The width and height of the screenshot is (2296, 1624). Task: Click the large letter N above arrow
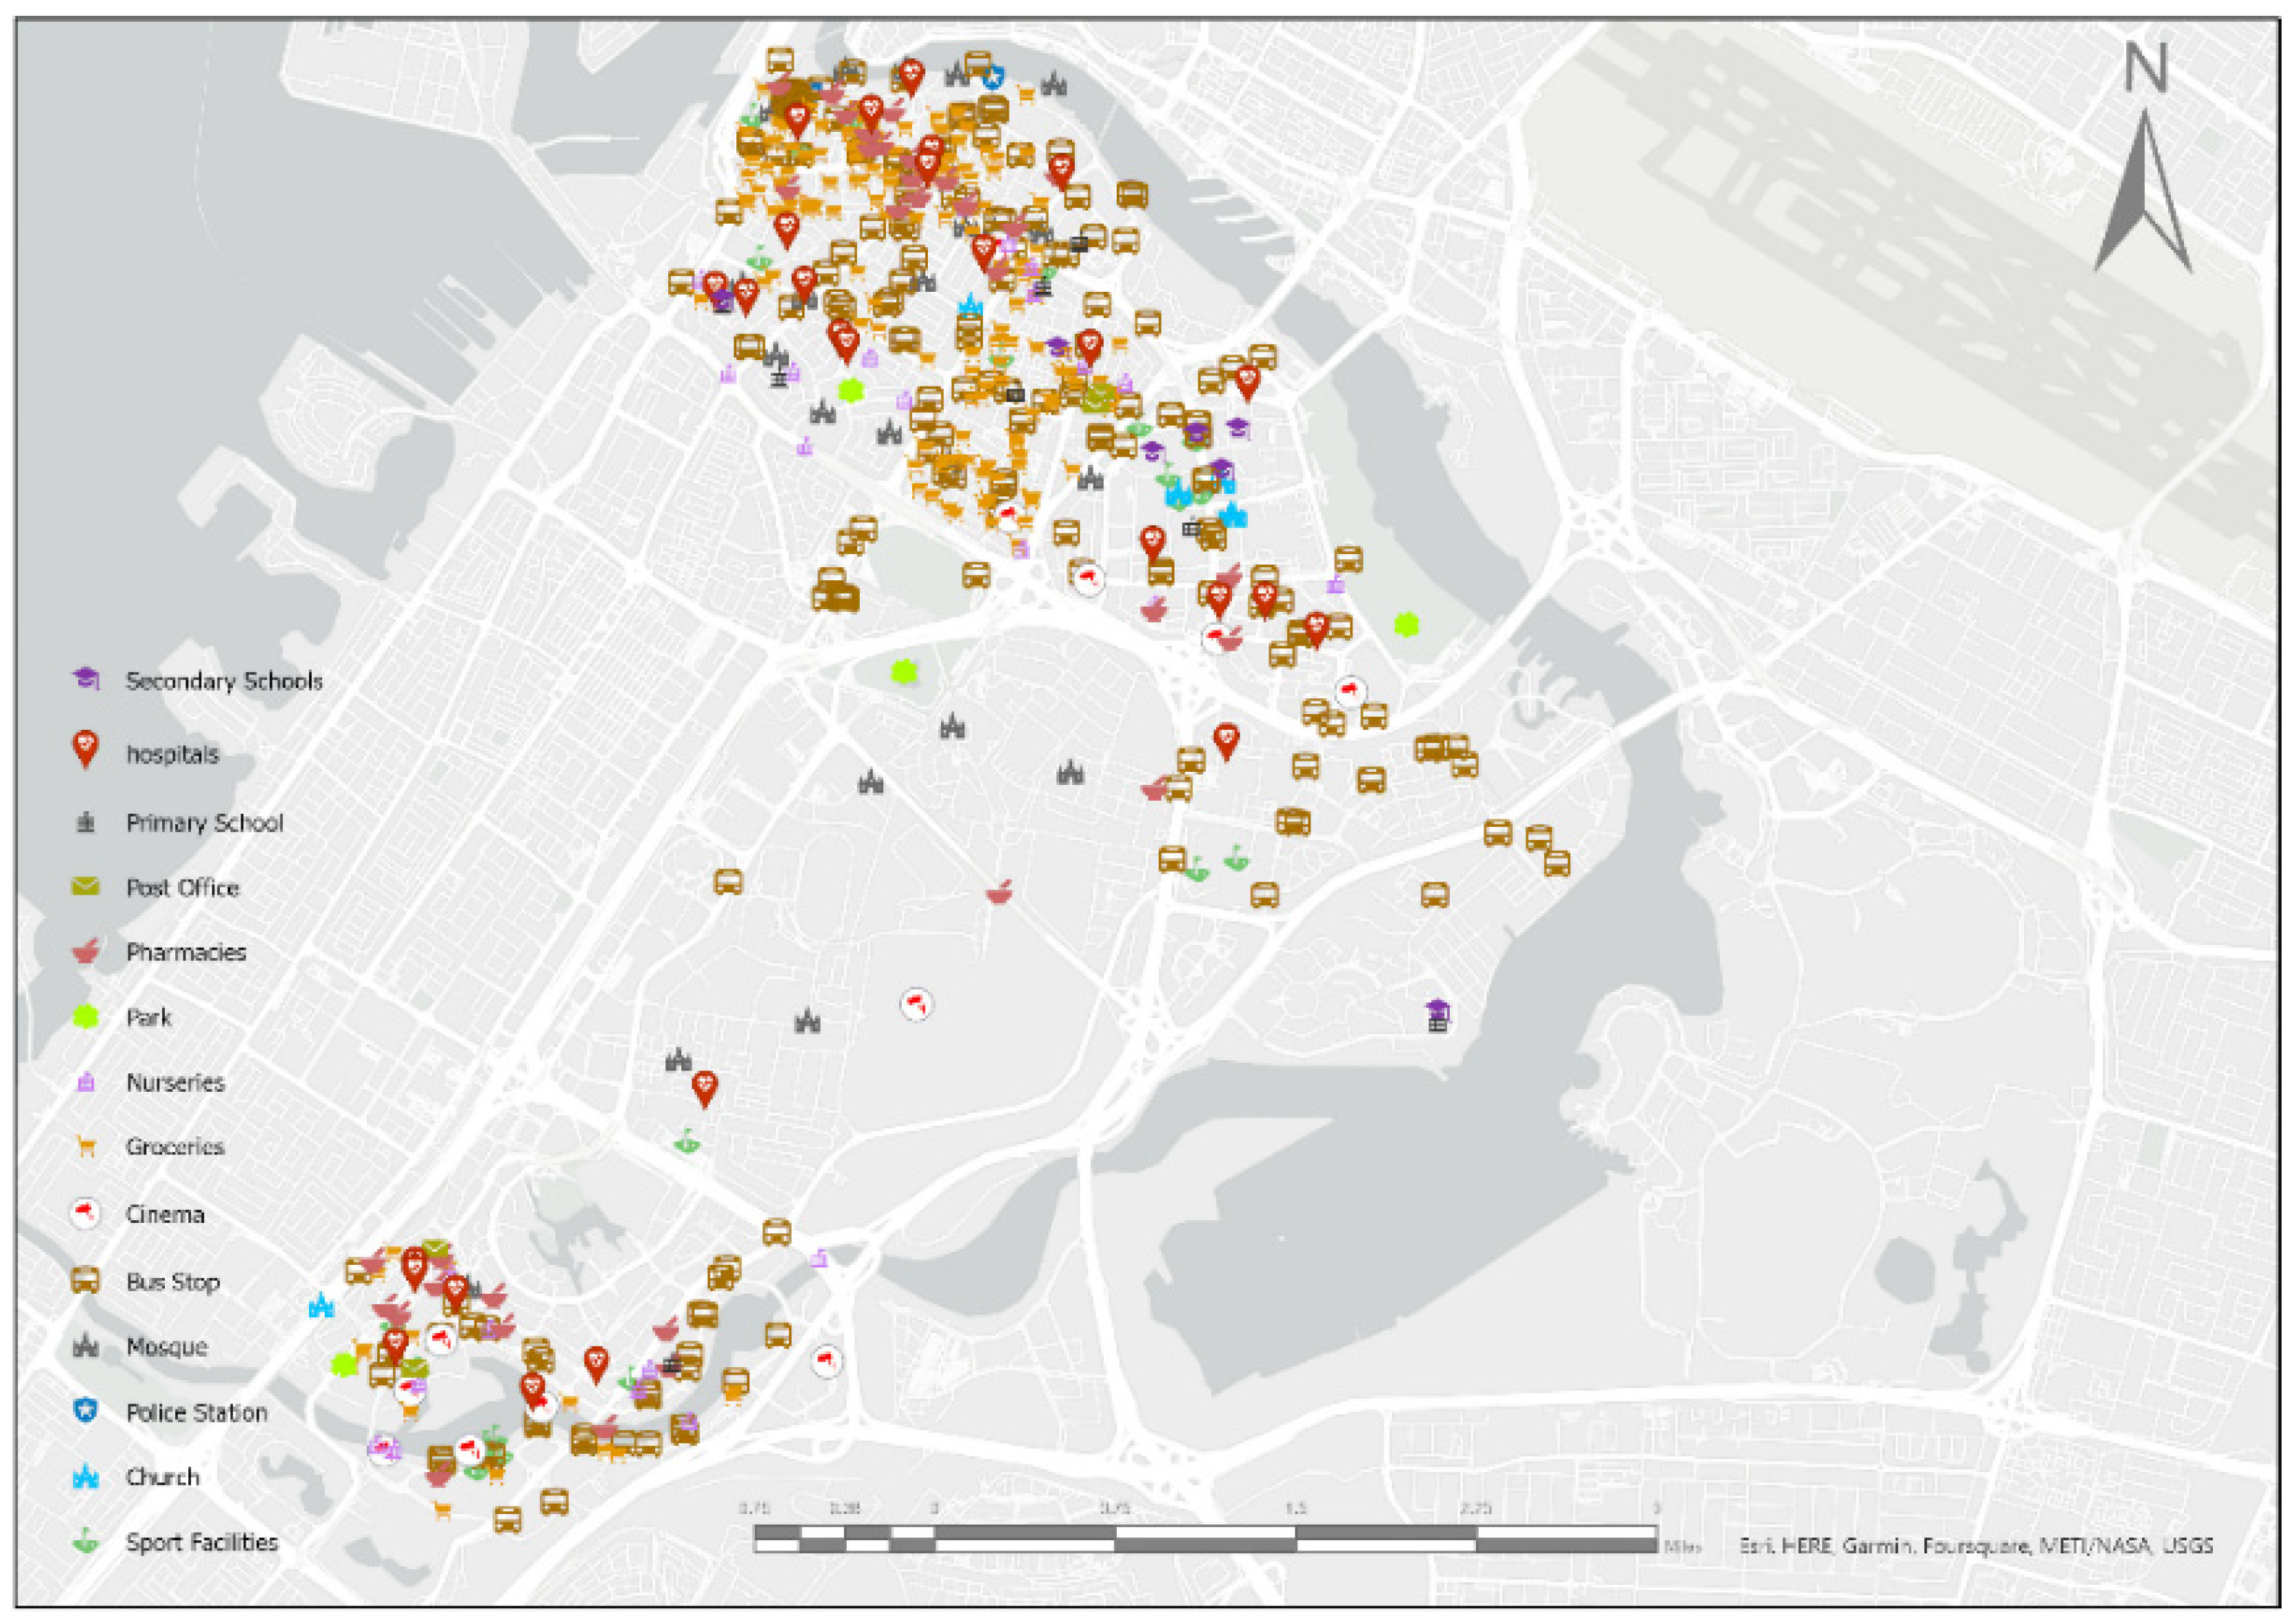2145,68
